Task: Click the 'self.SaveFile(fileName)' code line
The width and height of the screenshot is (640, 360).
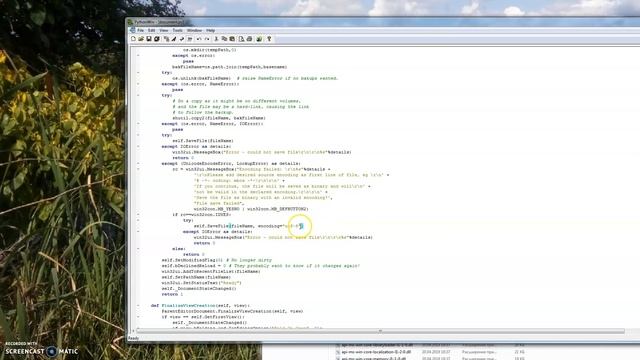Action: coord(203,141)
